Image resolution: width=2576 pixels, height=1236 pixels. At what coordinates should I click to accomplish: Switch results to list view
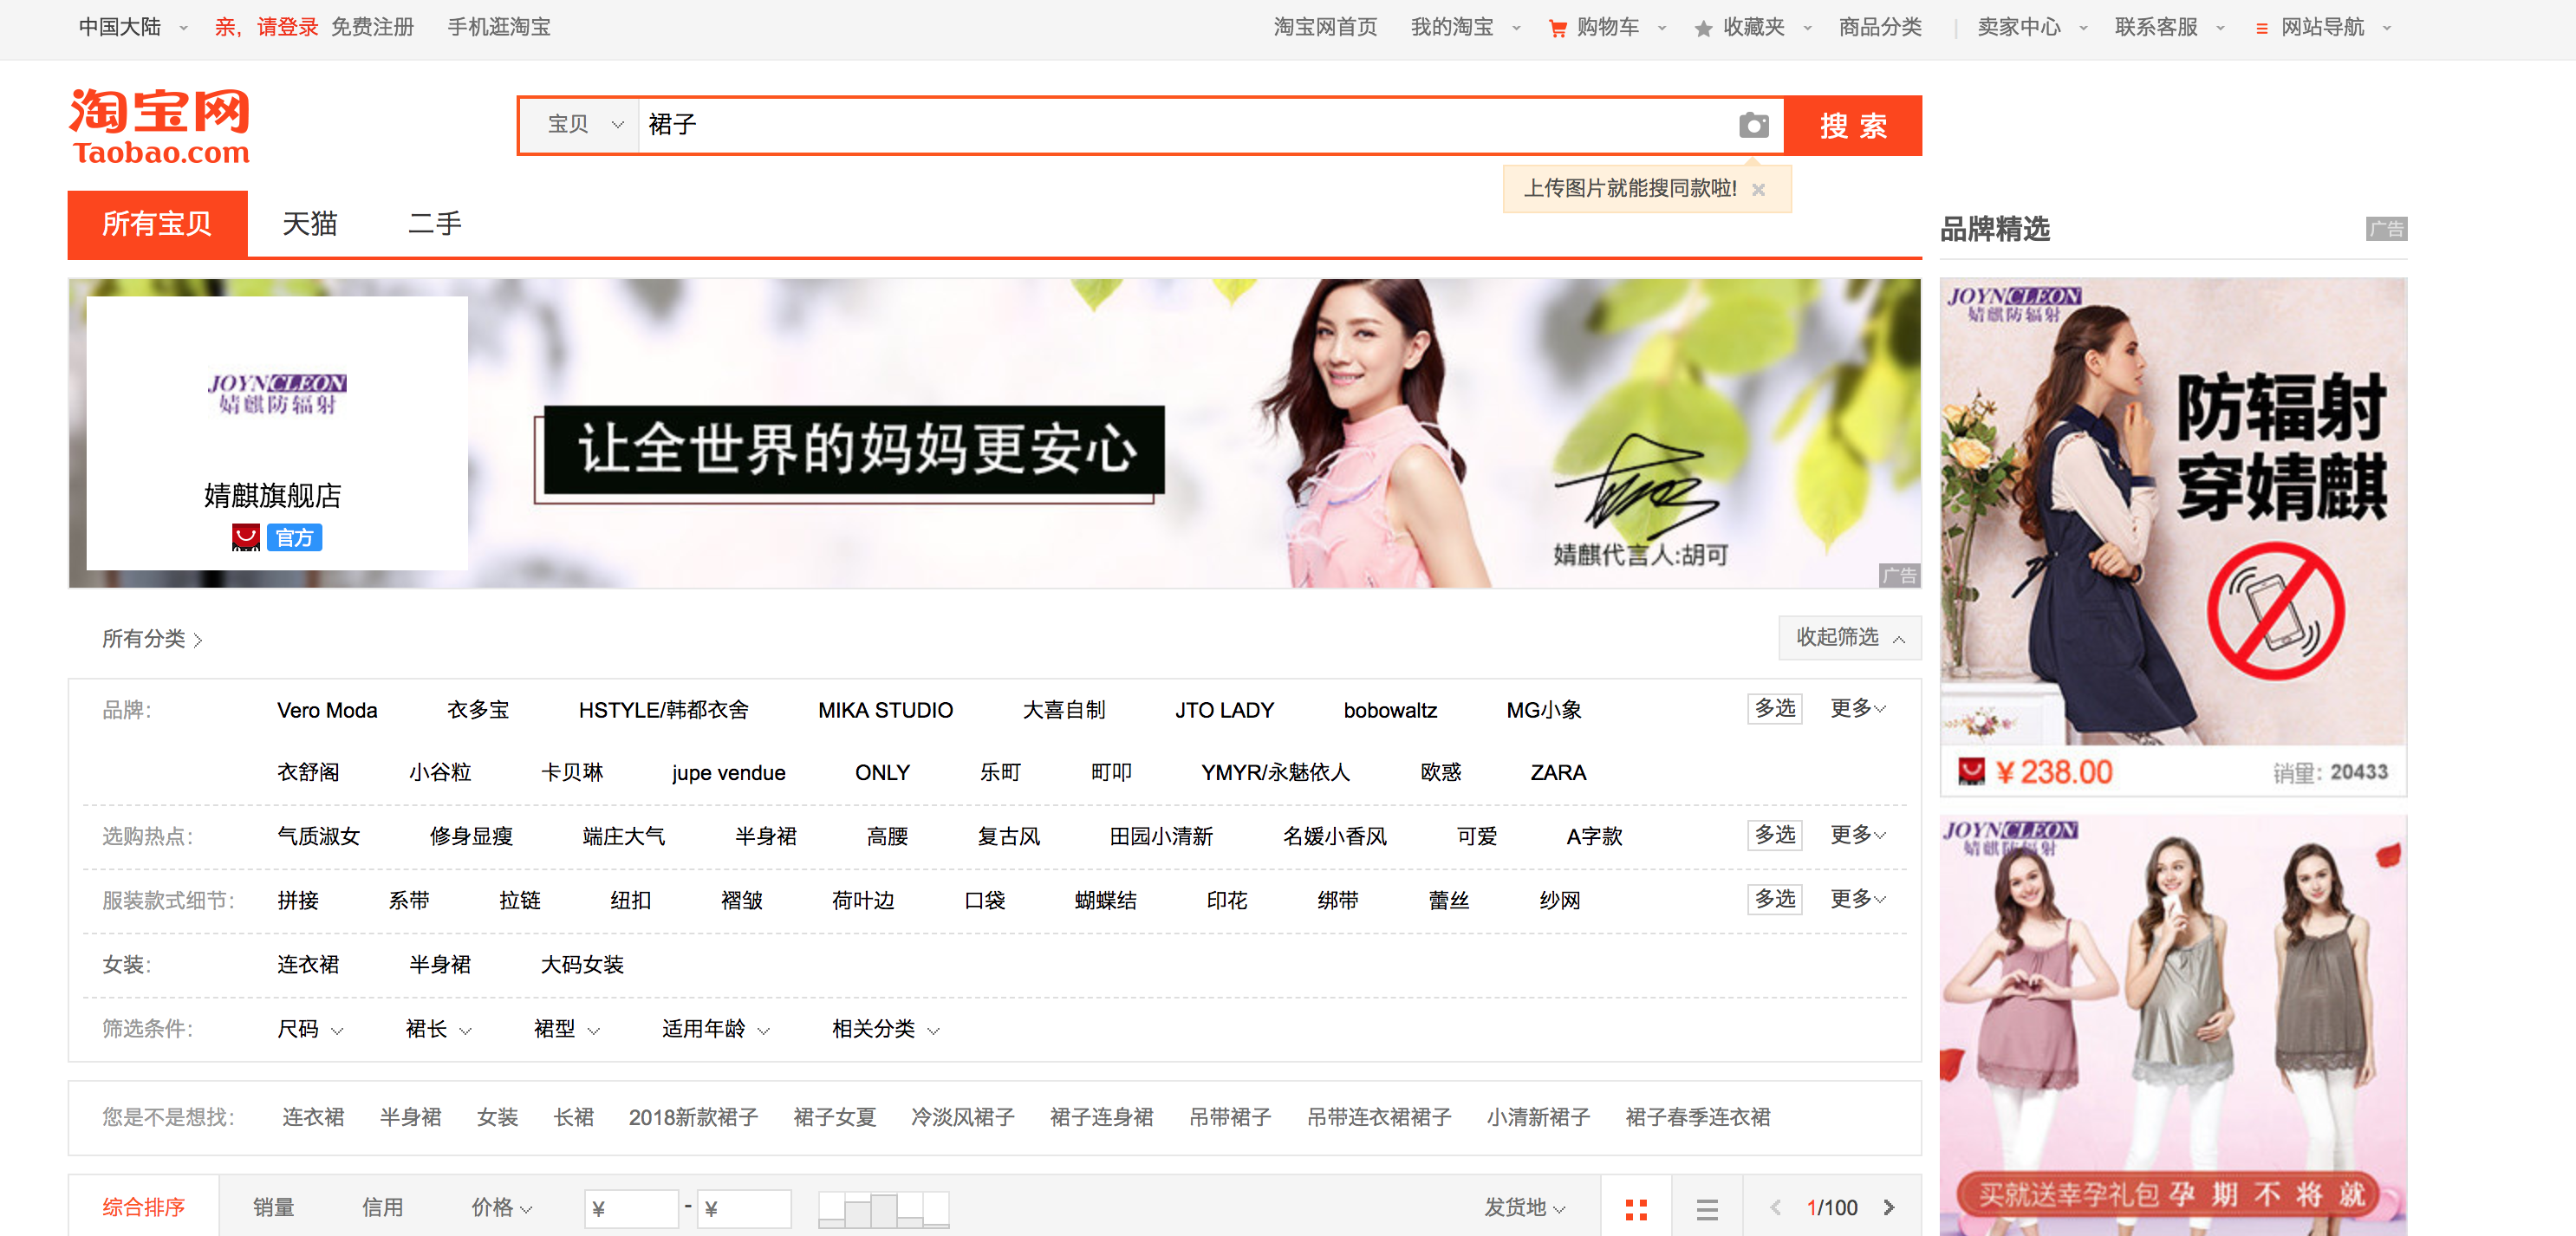[1707, 1207]
